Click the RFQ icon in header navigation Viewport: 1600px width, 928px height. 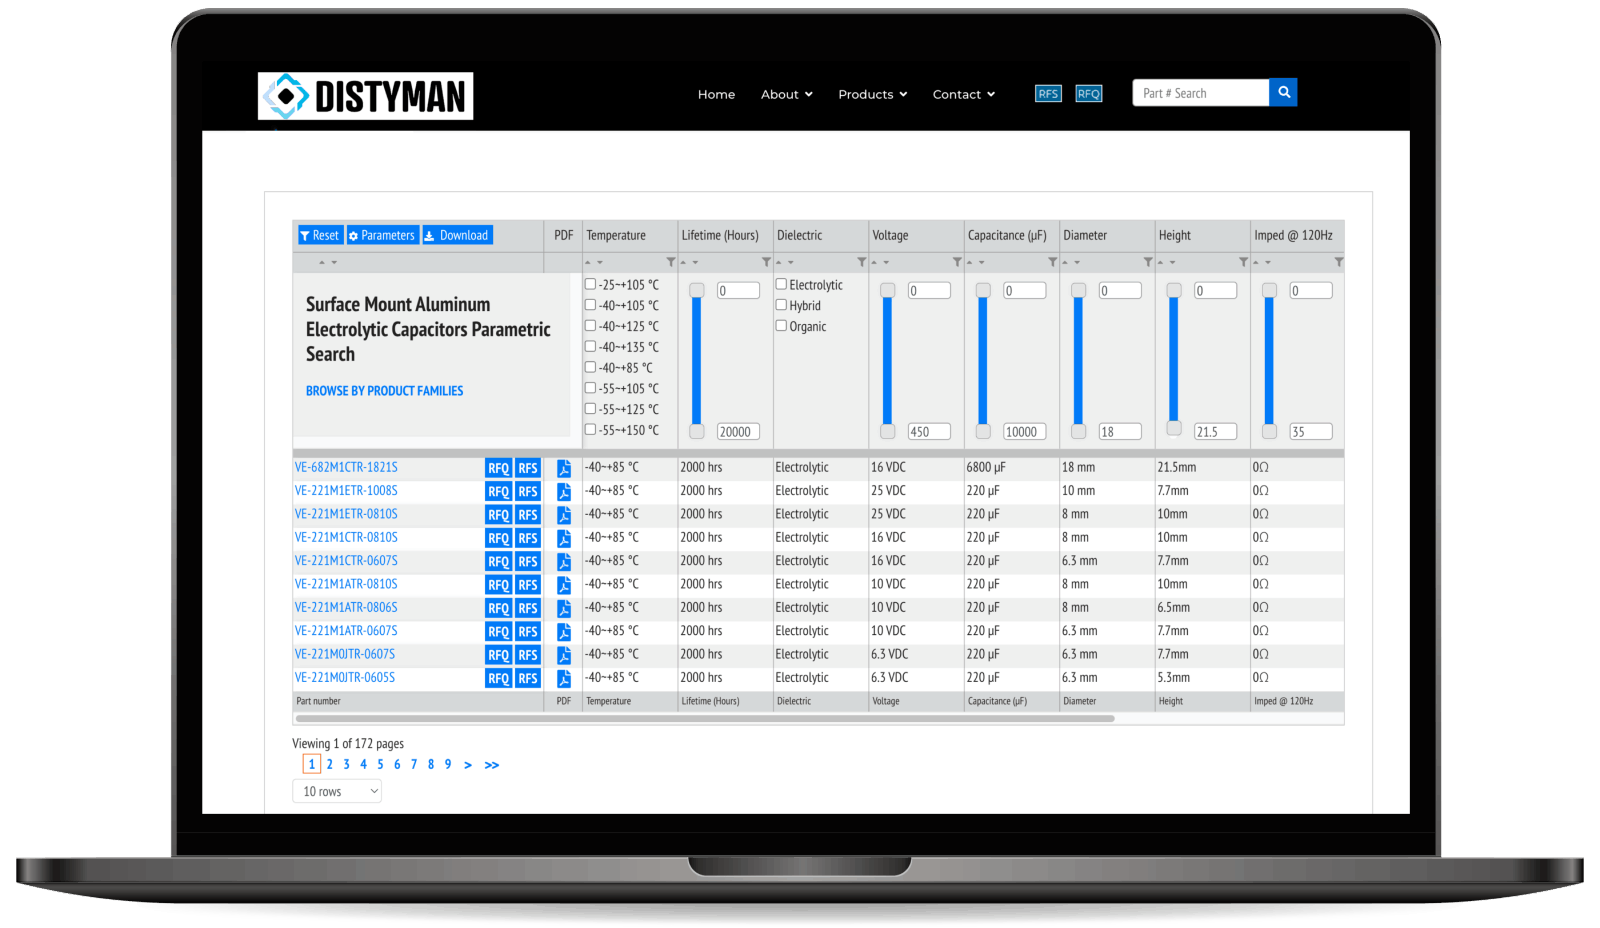point(1088,94)
